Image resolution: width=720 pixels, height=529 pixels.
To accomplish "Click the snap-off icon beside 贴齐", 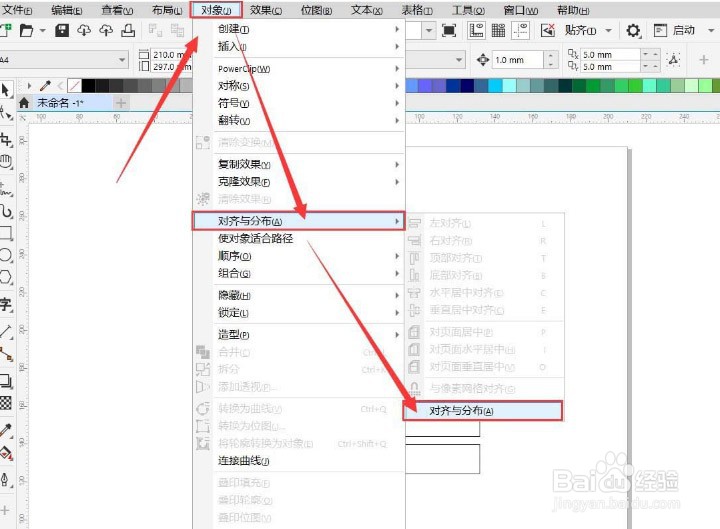I will 547,30.
